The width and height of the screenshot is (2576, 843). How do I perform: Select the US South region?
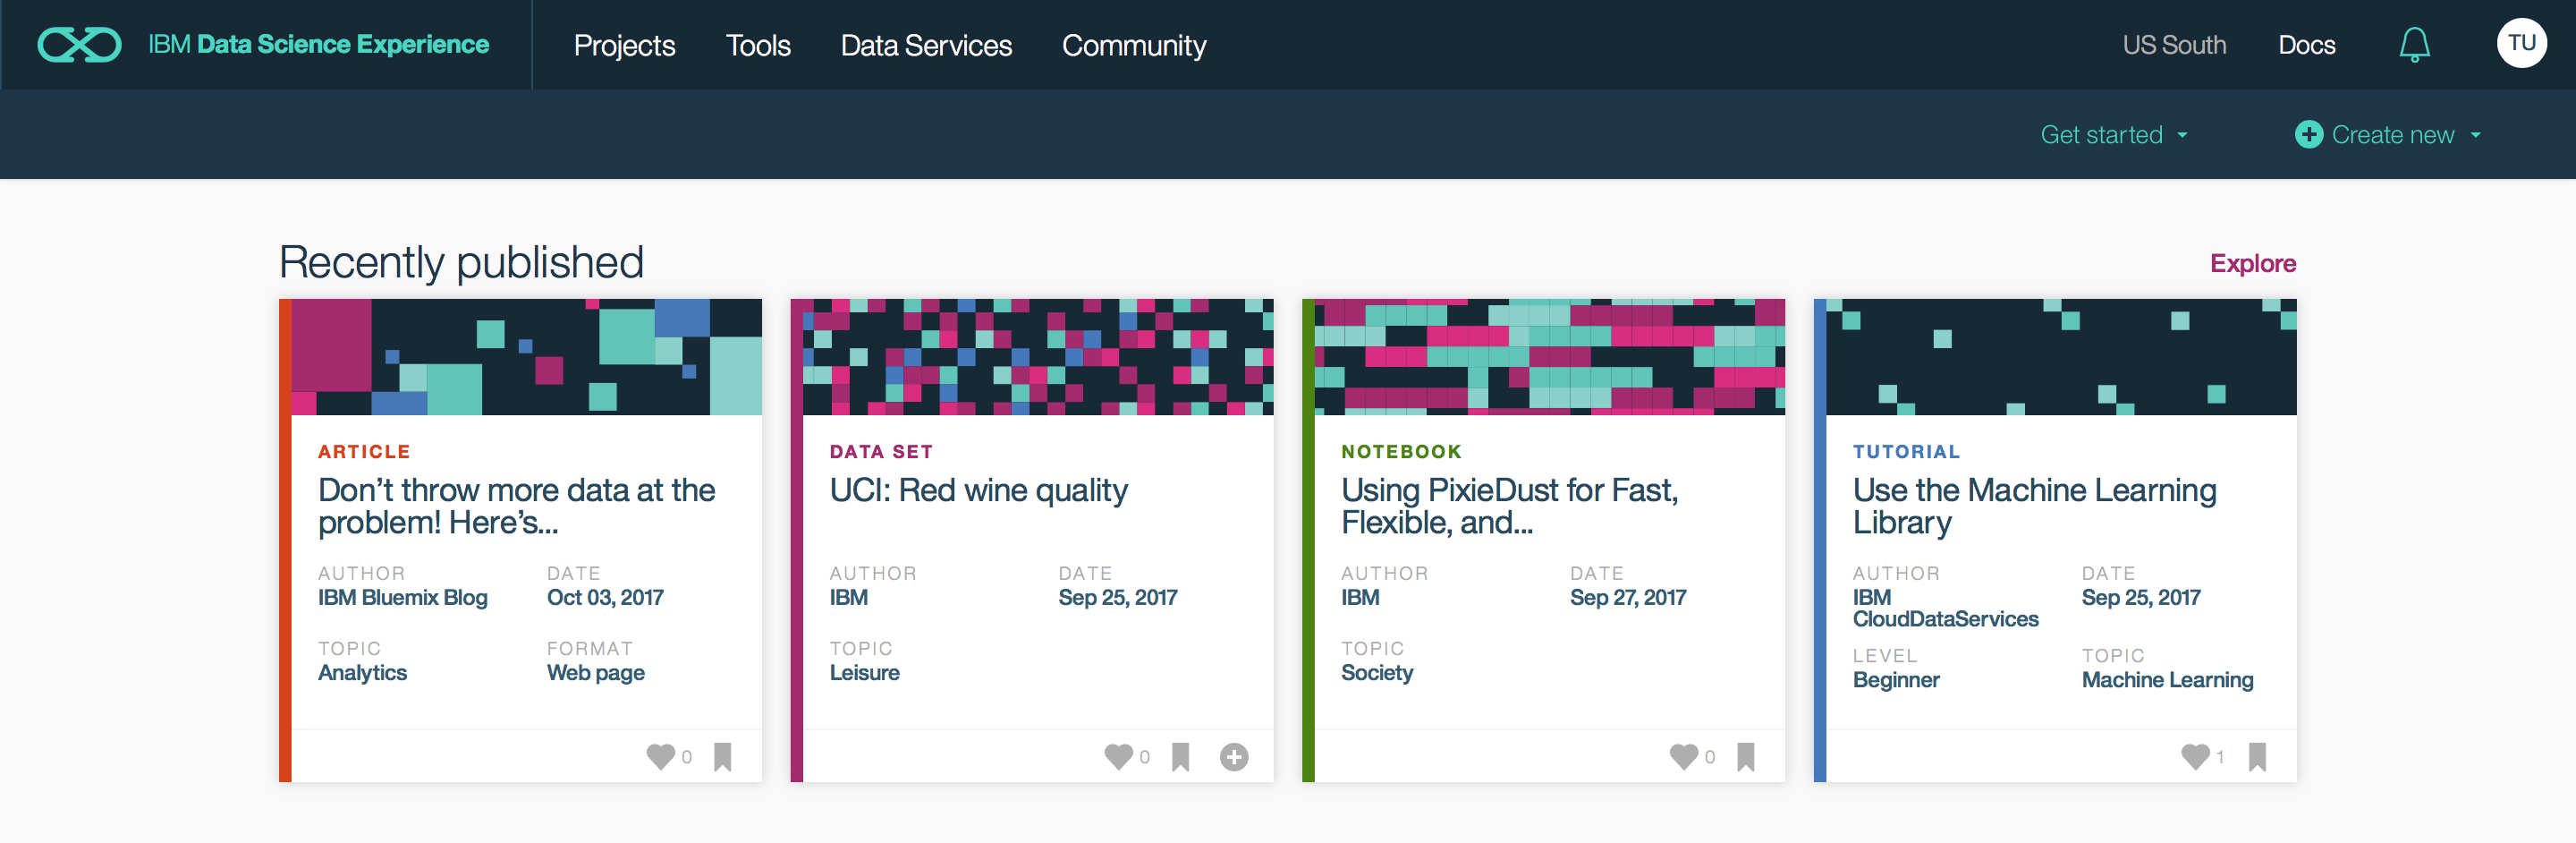[2174, 45]
